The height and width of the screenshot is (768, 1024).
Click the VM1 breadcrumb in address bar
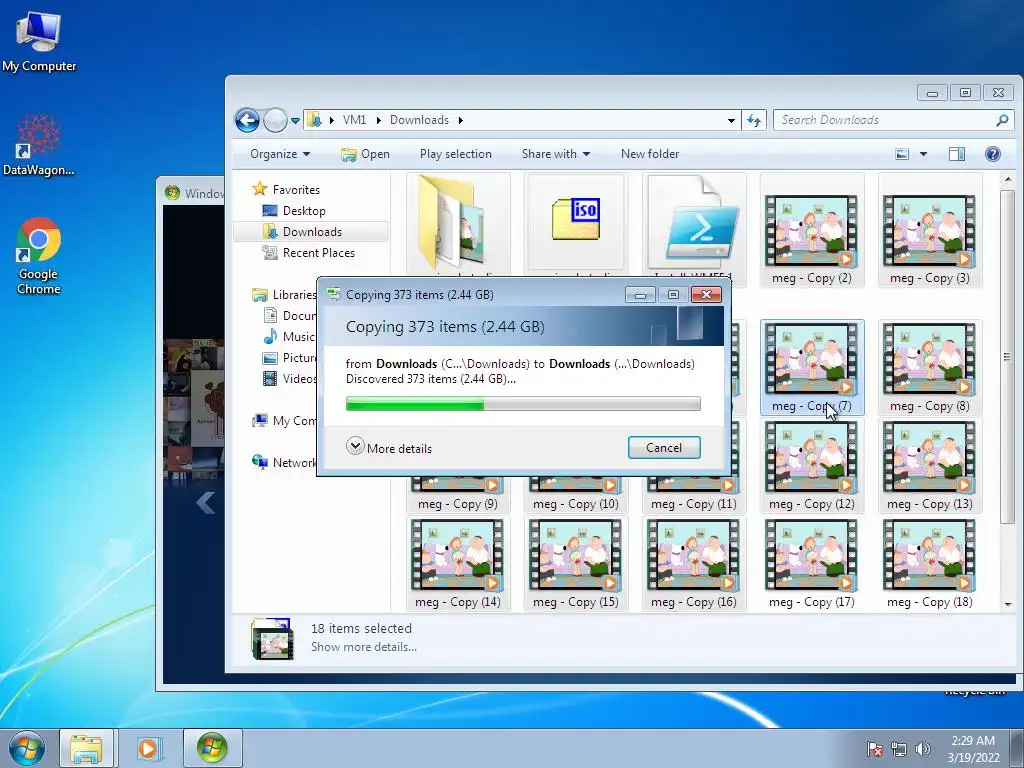[x=354, y=120]
